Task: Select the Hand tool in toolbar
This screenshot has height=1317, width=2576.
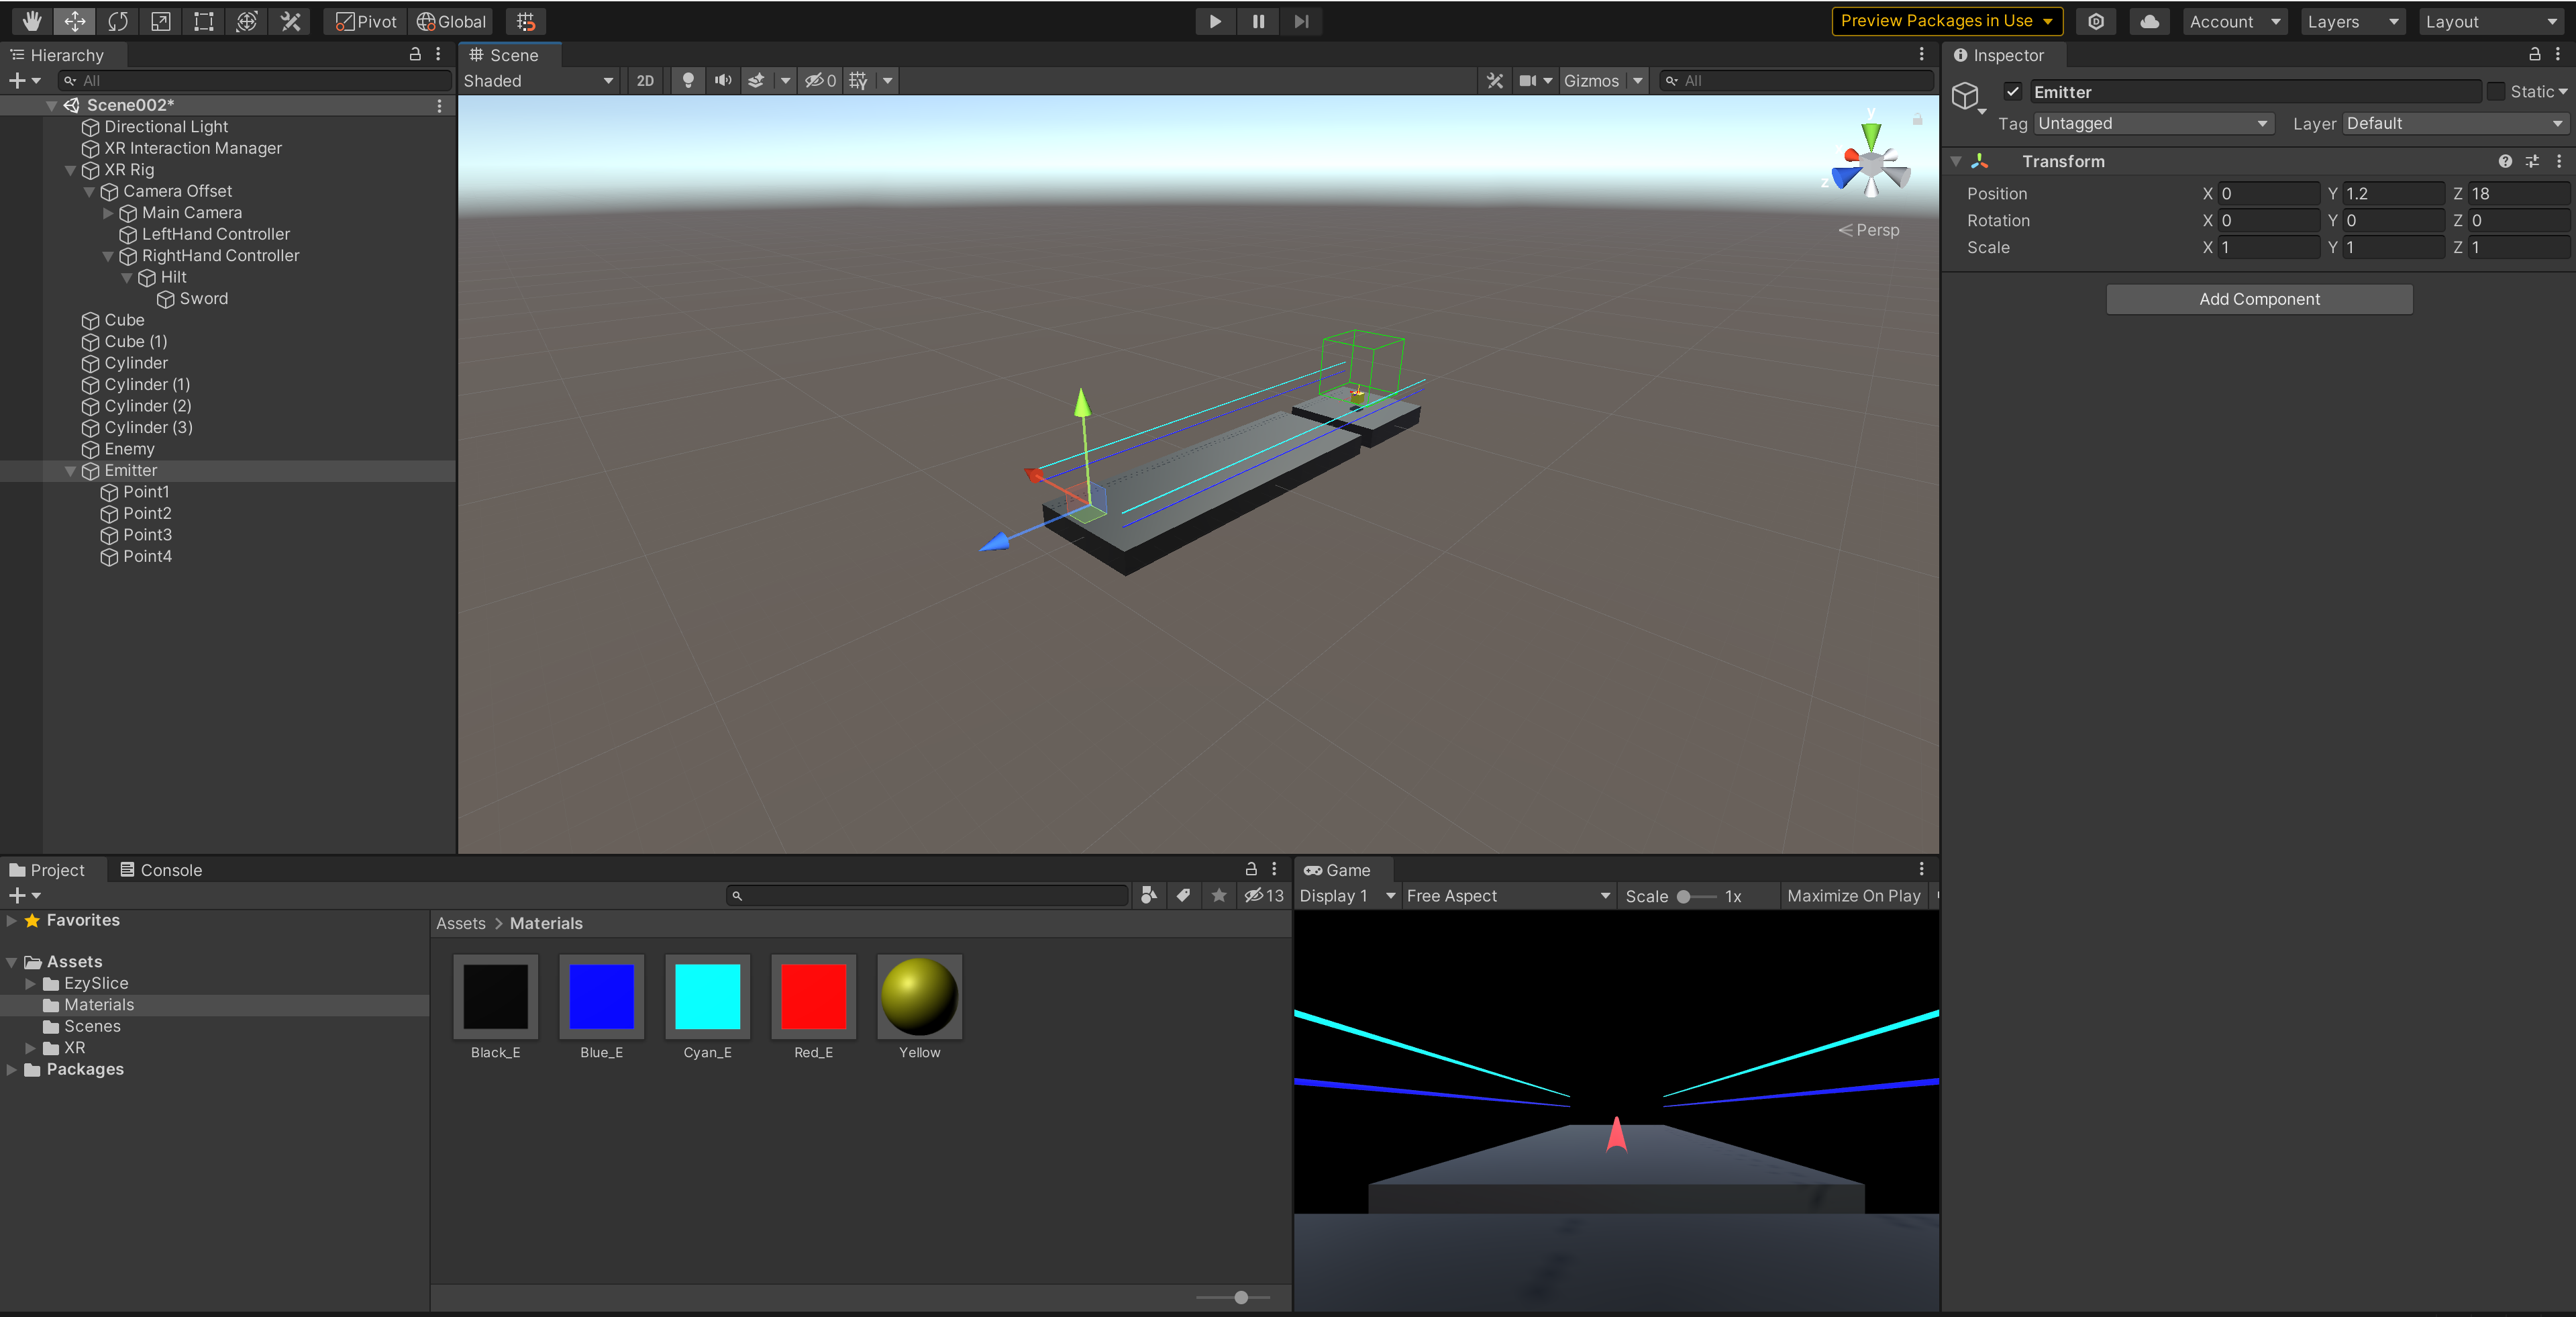Action: pyautogui.click(x=32, y=21)
